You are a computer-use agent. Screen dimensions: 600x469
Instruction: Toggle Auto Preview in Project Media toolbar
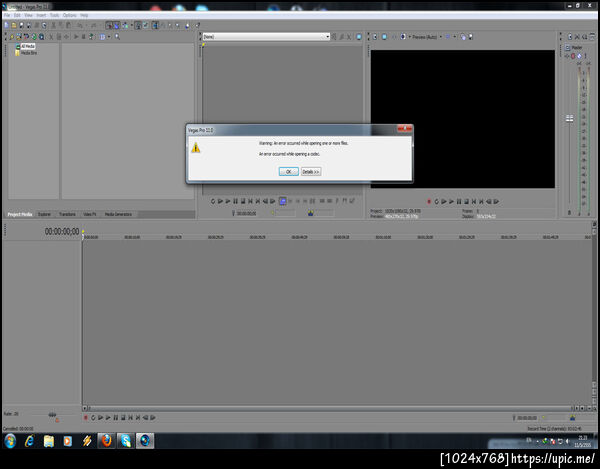pyautogui.click(x=91, y=37)
